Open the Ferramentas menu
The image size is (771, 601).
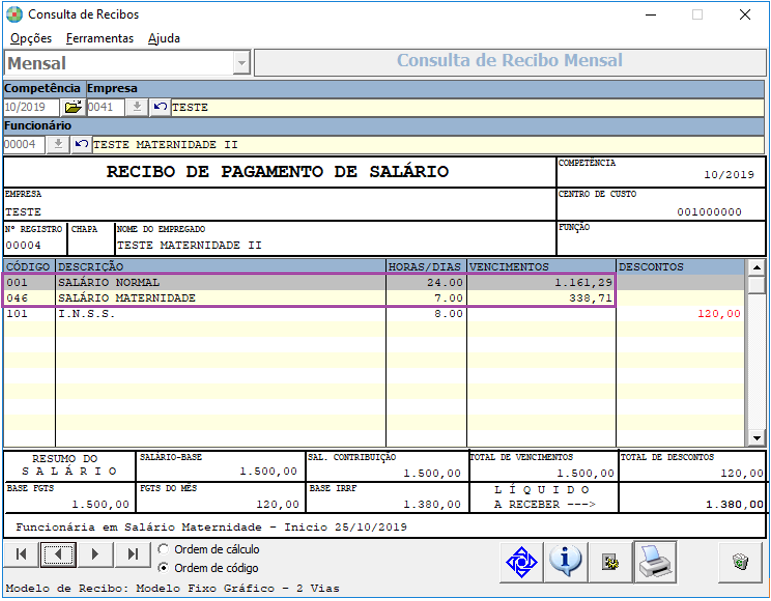coord(100,38)
